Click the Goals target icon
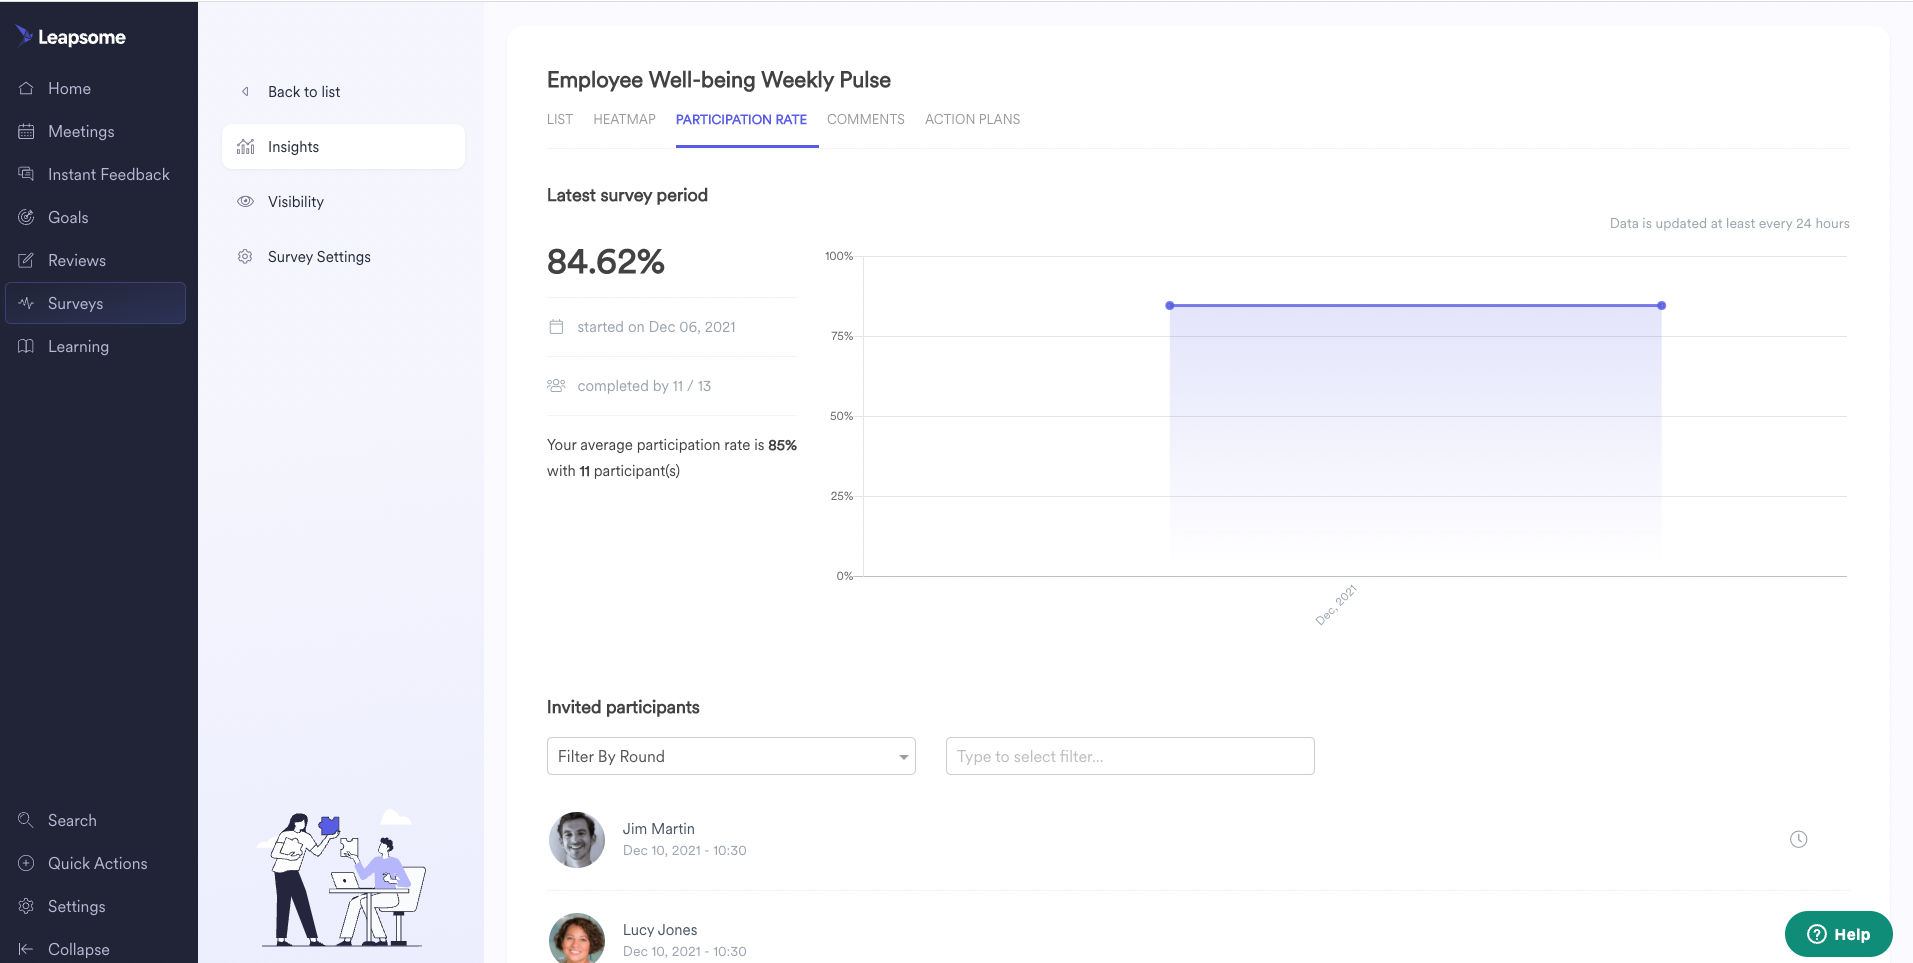Screen dimensions: 1913x963 point(26,217)
